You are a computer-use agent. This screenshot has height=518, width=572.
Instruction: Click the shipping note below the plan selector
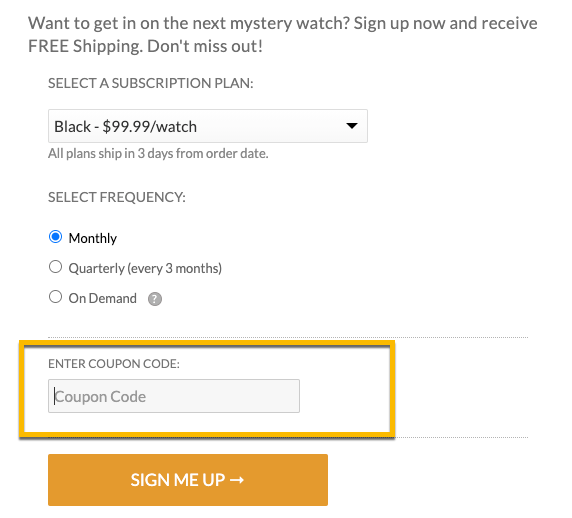coord(158,154)
